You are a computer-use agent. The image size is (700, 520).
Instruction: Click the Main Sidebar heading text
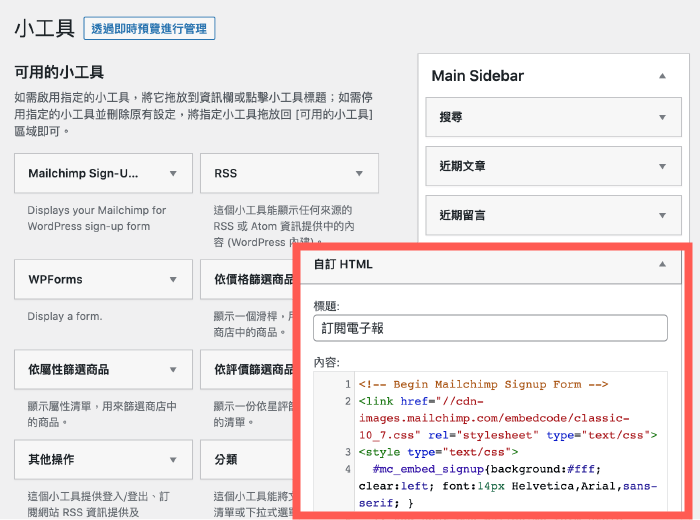pos(477,76)
